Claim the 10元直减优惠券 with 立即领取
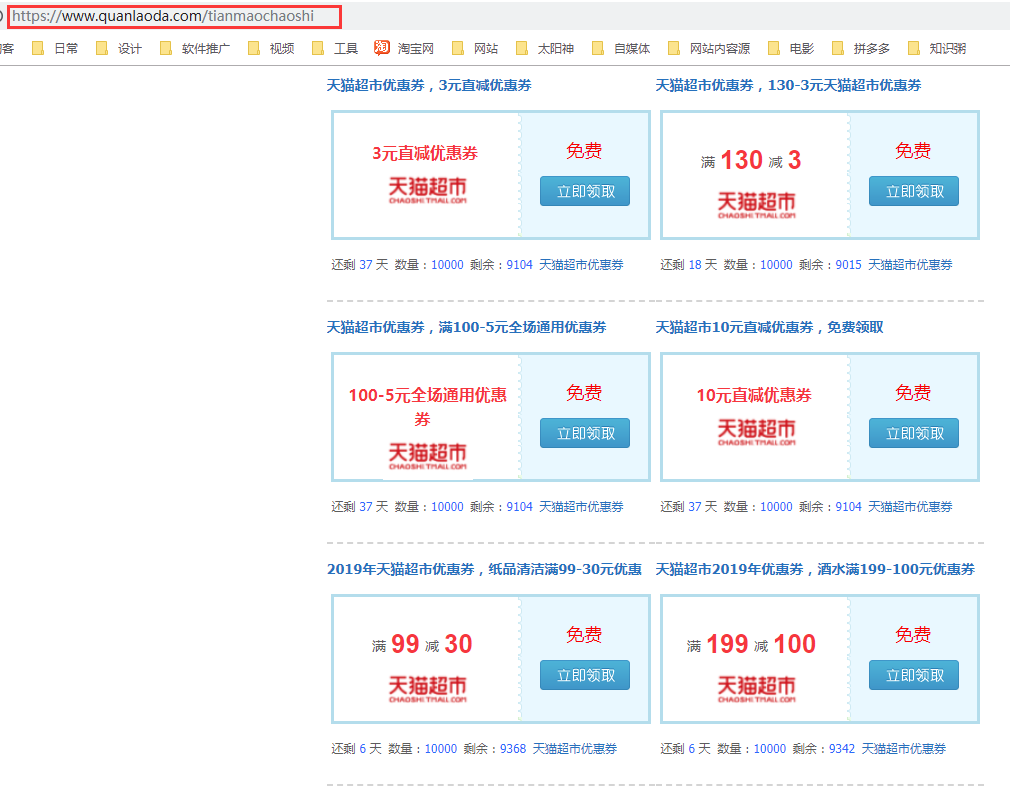The height and width of the screenshot is (793, 1010). [914, 433]
